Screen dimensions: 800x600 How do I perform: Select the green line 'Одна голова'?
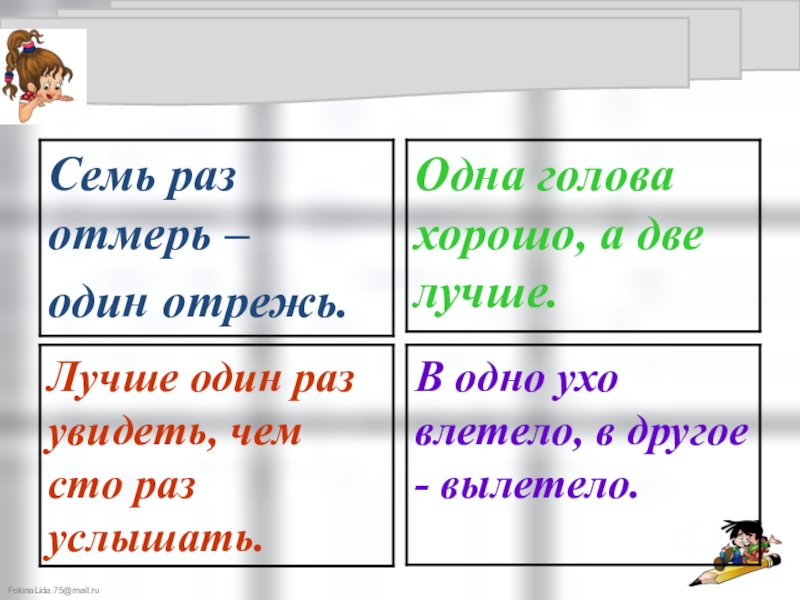pyautogui.click(x=544, y=176)
